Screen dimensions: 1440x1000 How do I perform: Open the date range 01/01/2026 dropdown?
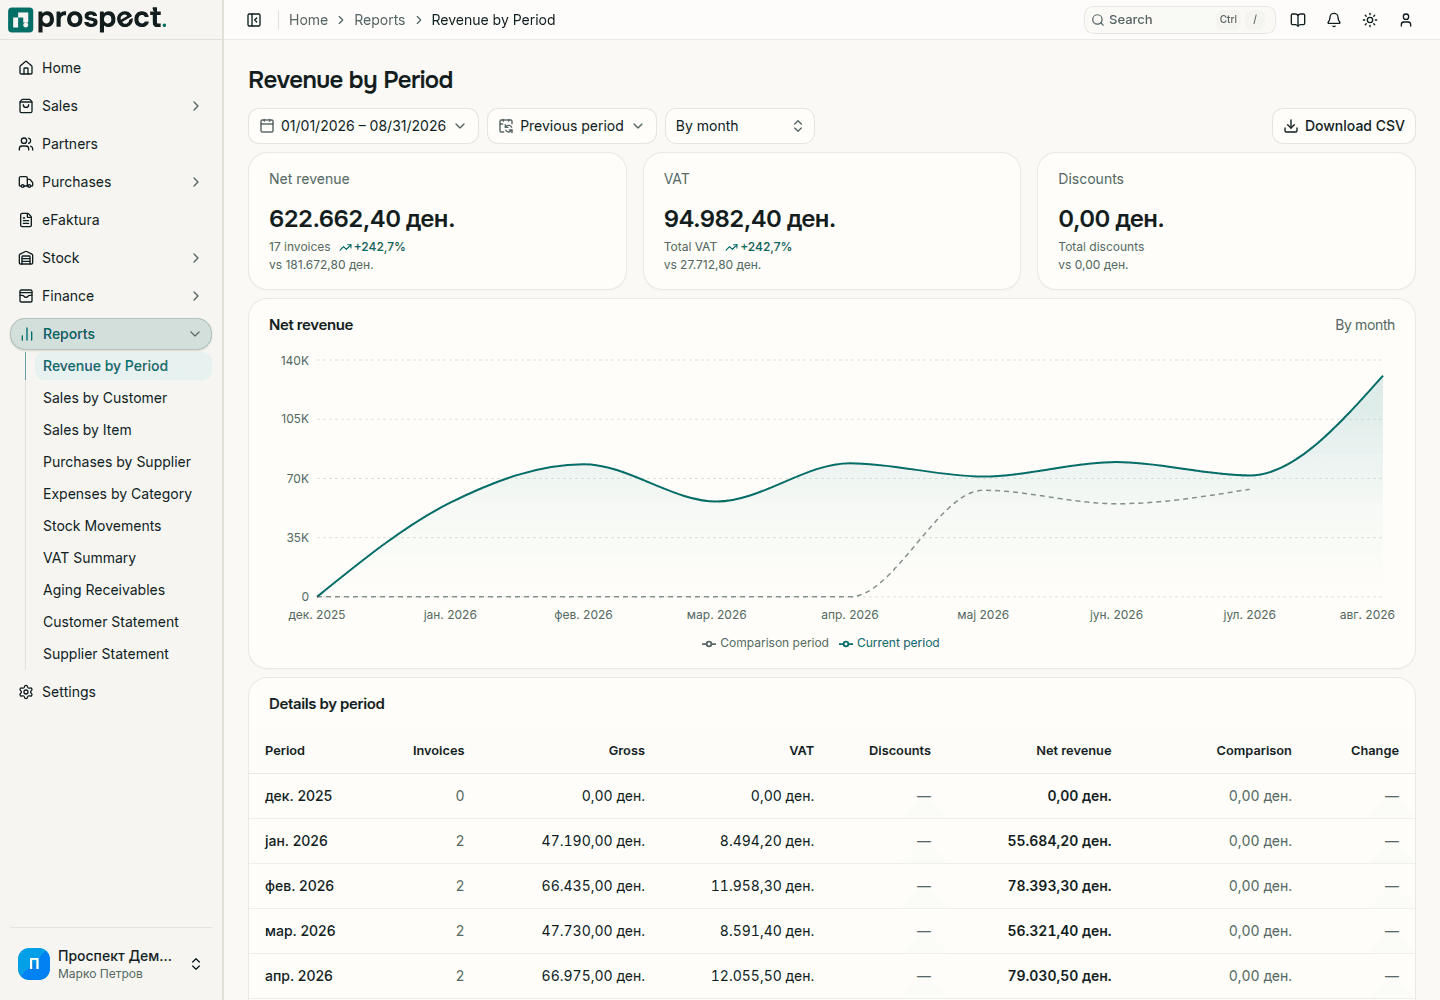pos(363,126)
